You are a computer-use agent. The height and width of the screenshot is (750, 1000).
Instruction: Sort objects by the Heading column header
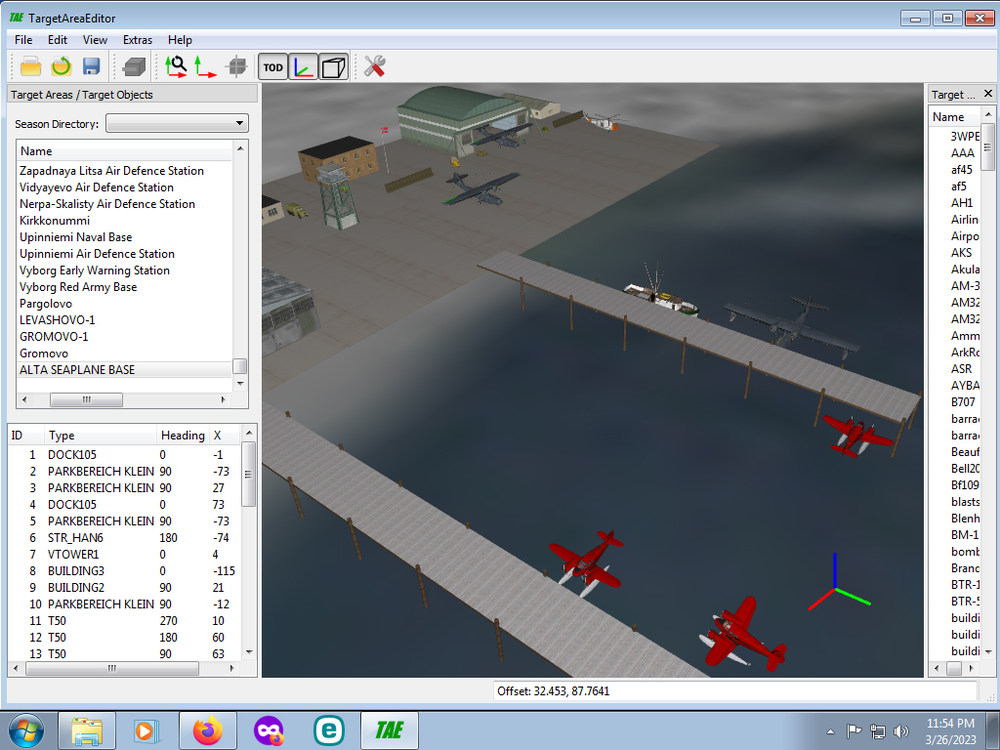[183, 436]
